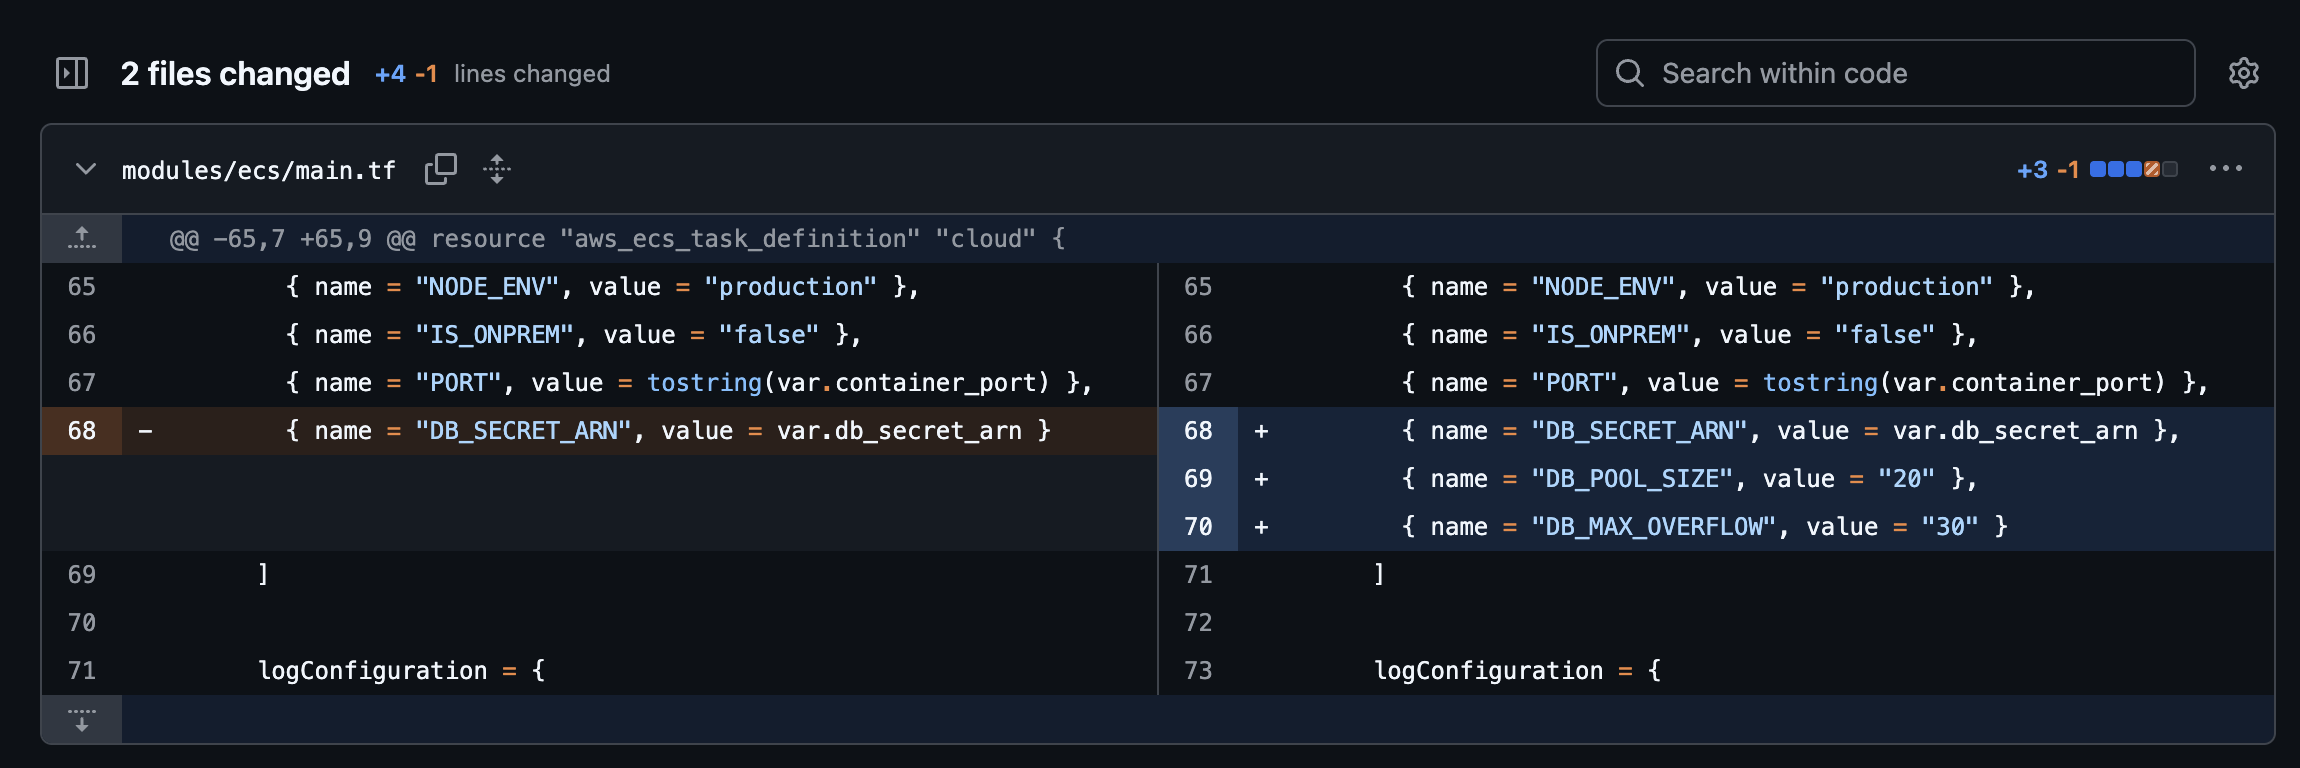Collapse the modules/ecs/main.tf diff
Screen dimensions: 2300x768
(86, 169)
